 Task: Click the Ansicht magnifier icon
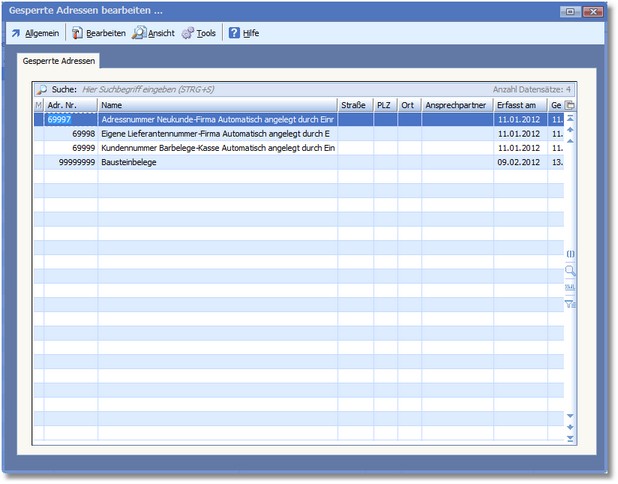[139, 33]
